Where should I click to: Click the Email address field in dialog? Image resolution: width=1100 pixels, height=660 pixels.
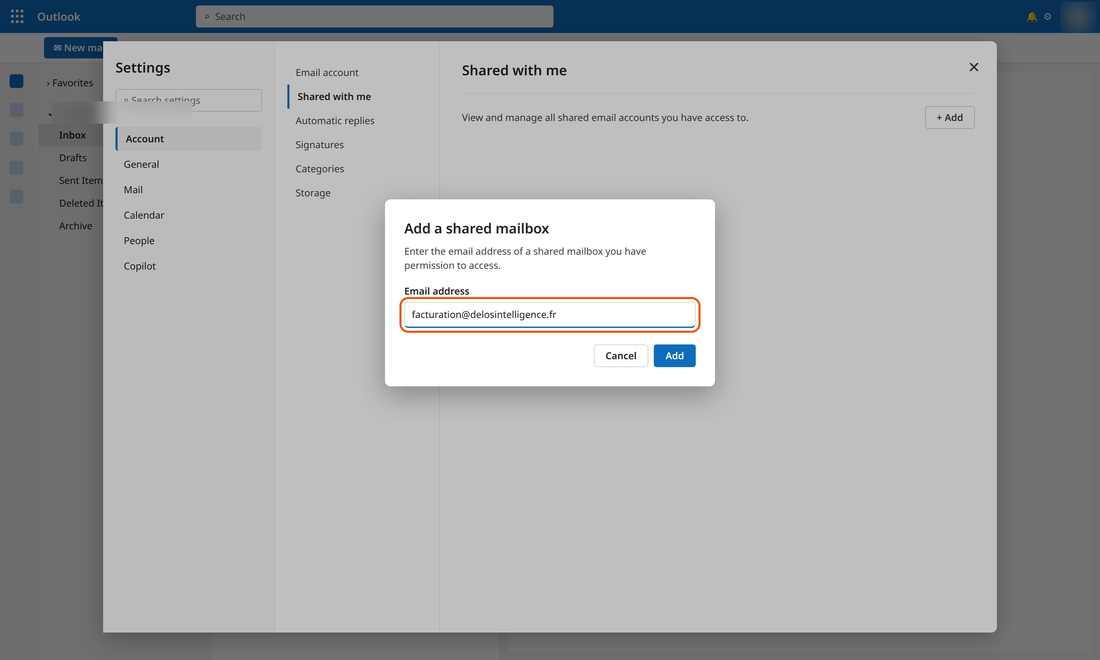tap(549, 315)
